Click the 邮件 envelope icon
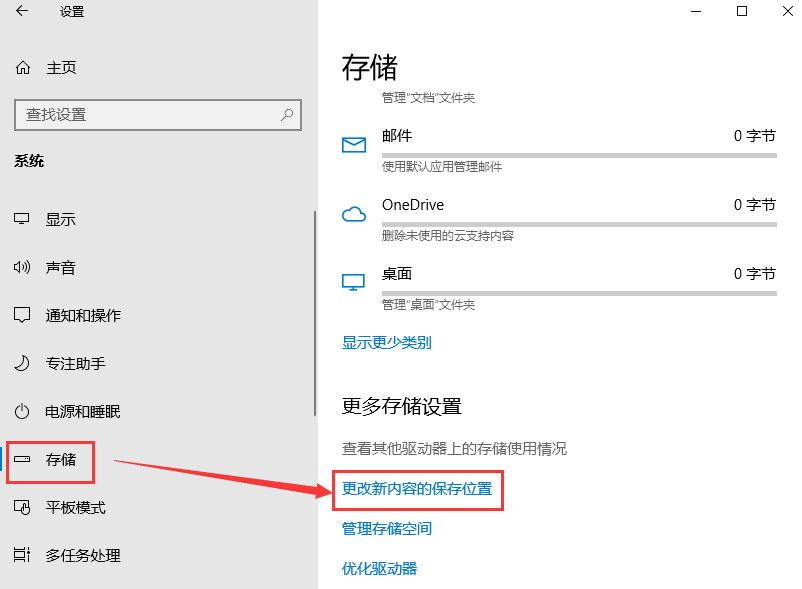802x589 pixels. [x=354, y=145]
